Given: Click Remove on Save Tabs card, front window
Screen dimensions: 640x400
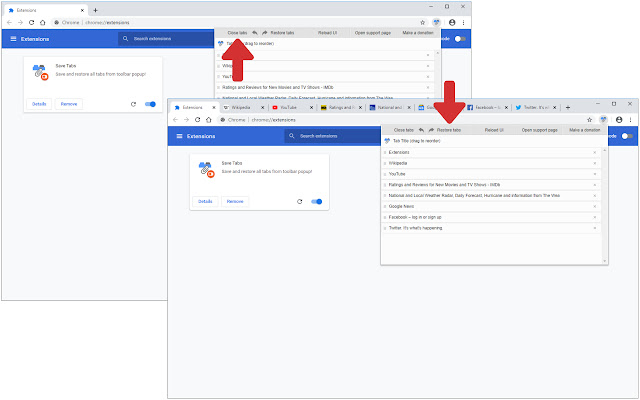Looking at the screenshot, I should pos(235,201).
